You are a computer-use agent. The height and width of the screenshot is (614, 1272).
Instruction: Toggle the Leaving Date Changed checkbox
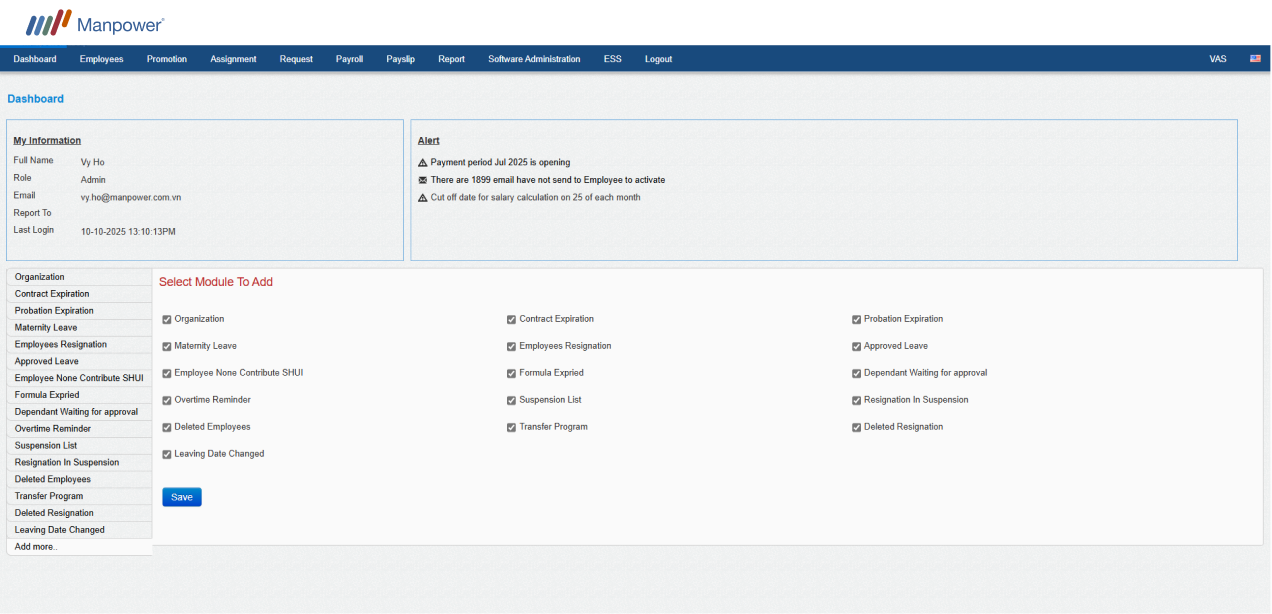(x=167, y=455)
